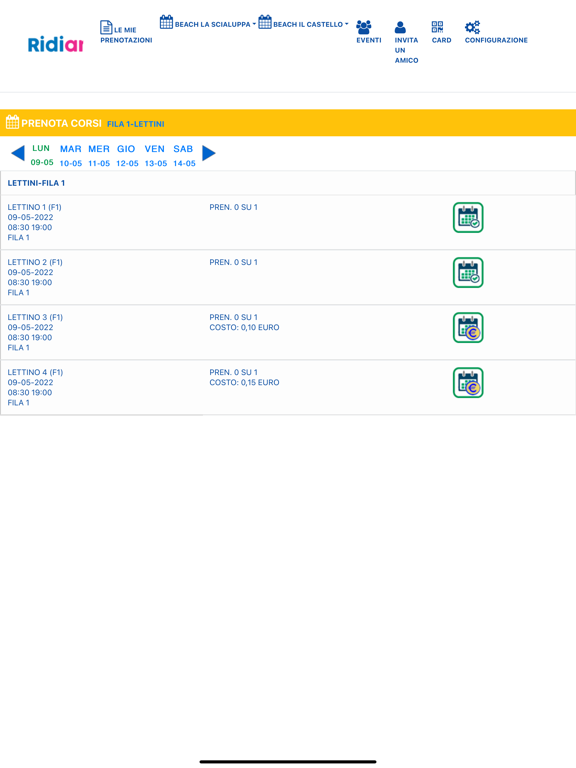Screen dimensions: 576x768
Task: Click COSTO: 0,10 EURO text
Action: 244,328
